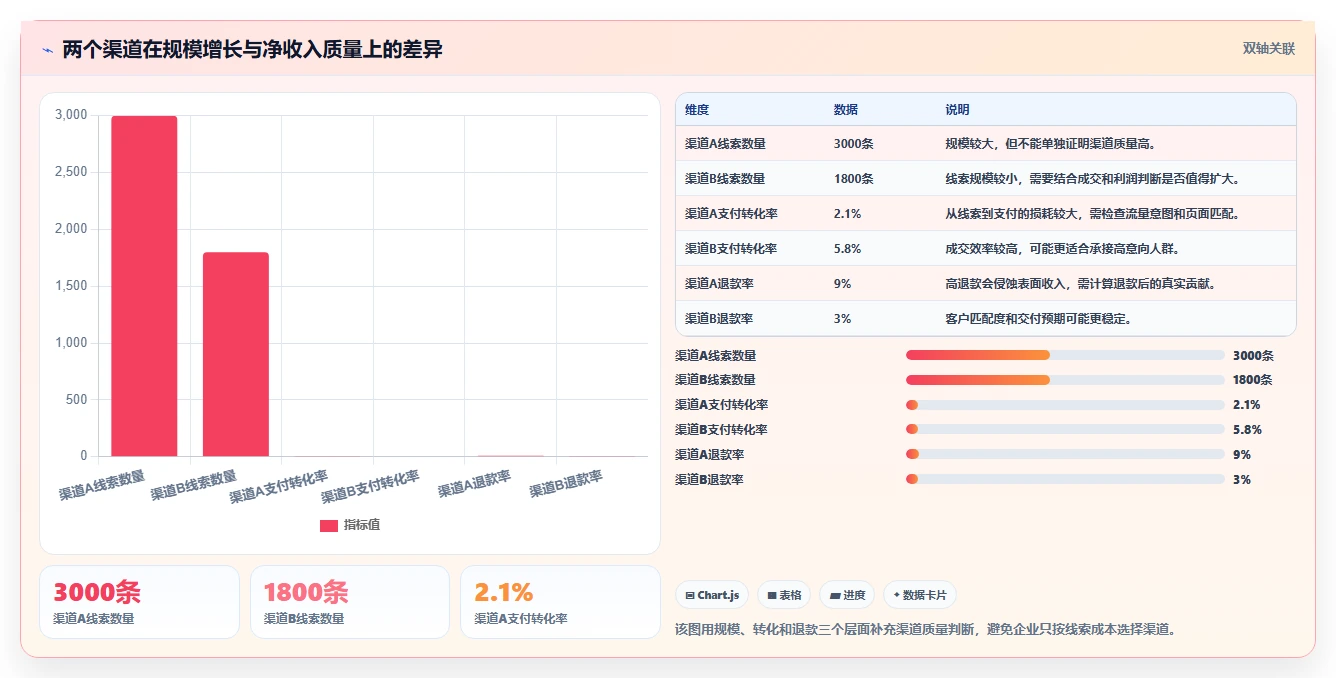Click the 3,000 y-axis tick label
Viewport: 1336px width, 678px height.
click(x=71, y=115)
